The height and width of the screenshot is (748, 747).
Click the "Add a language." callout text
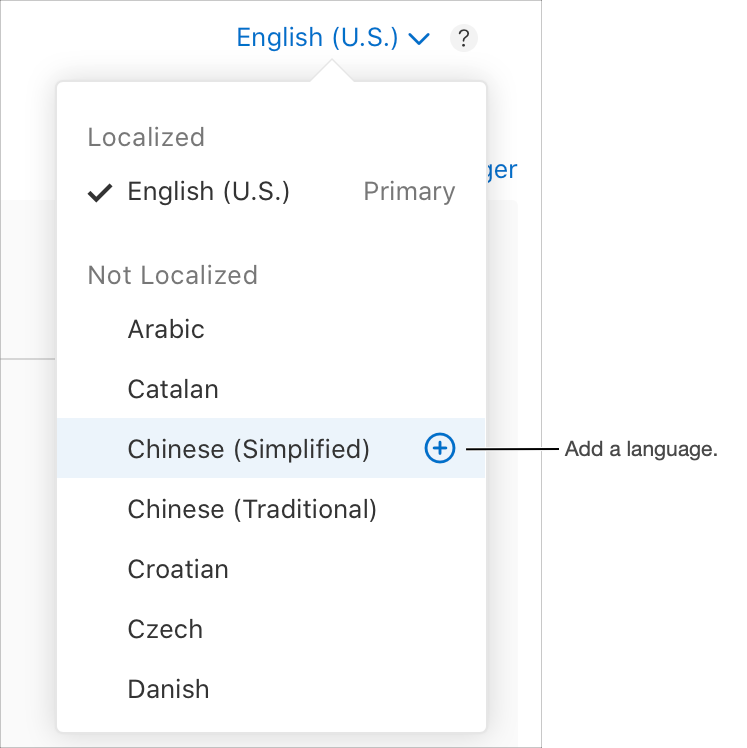641,449
